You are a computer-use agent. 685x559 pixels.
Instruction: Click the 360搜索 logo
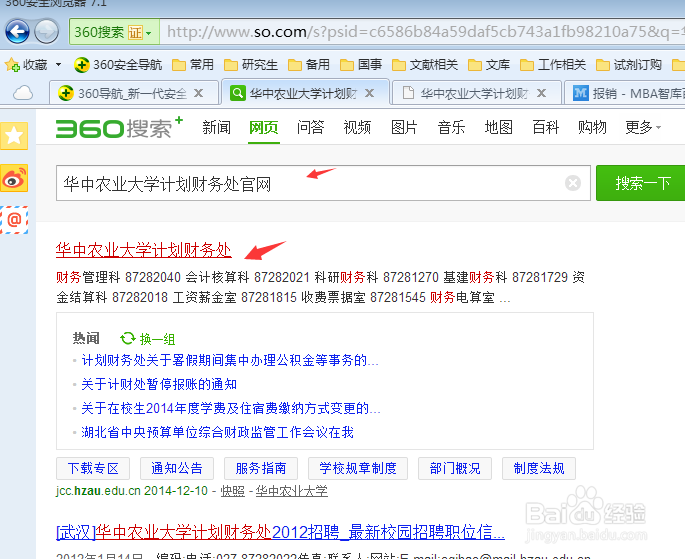pyautogui.click(x=119, y=128)
